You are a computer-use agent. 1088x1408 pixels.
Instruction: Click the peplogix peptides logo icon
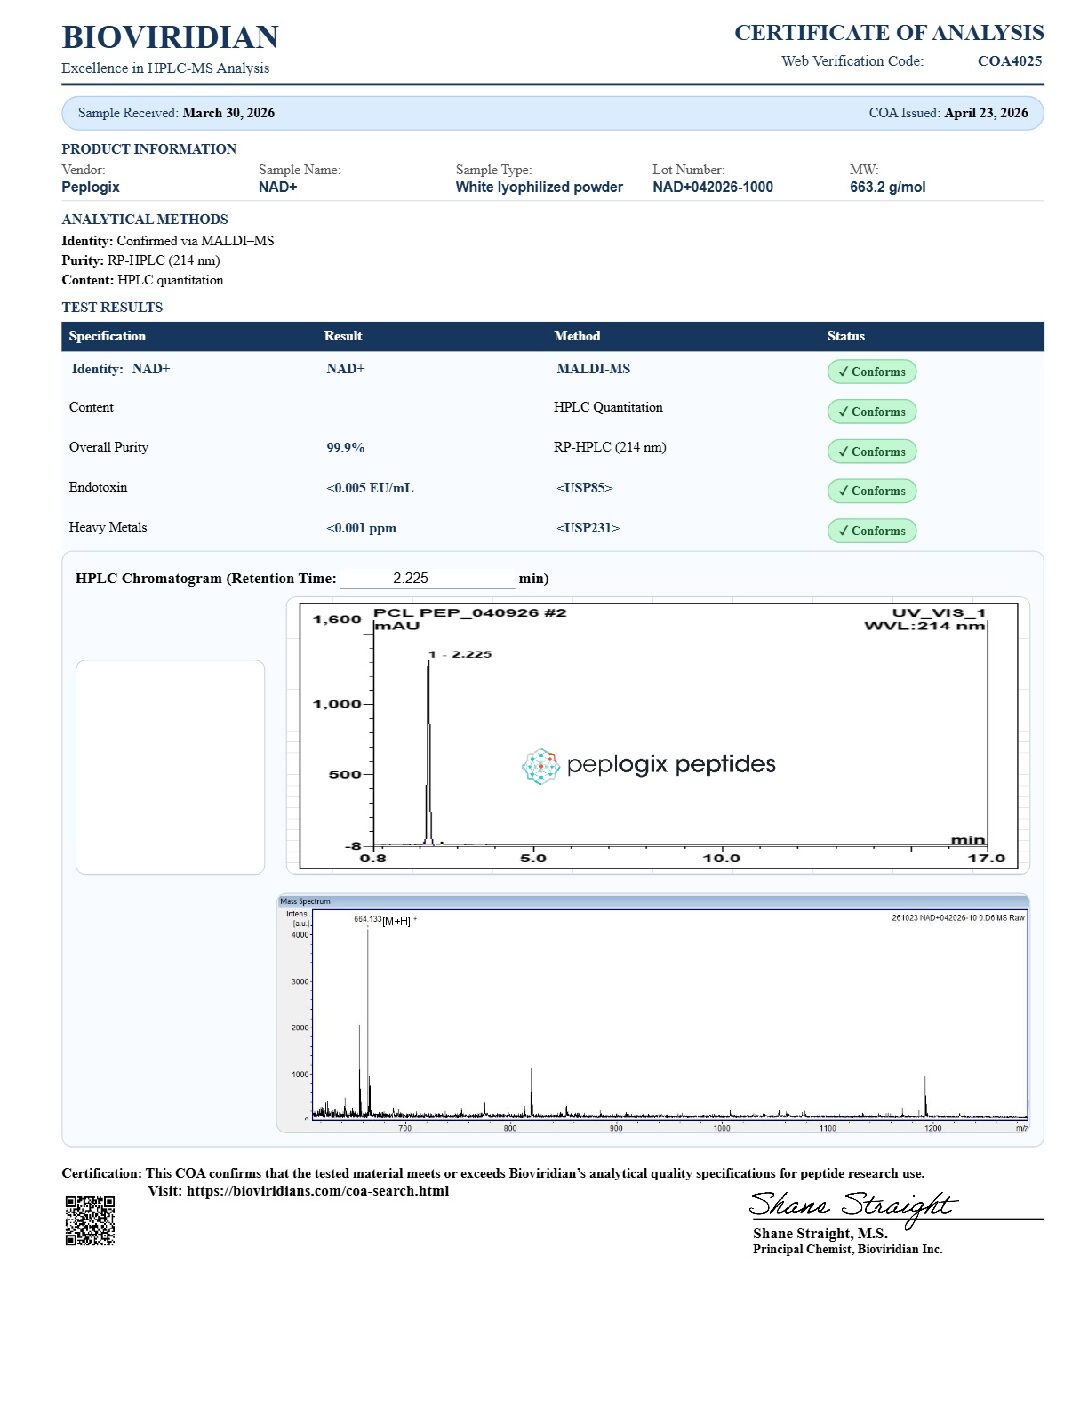point(540,766)
